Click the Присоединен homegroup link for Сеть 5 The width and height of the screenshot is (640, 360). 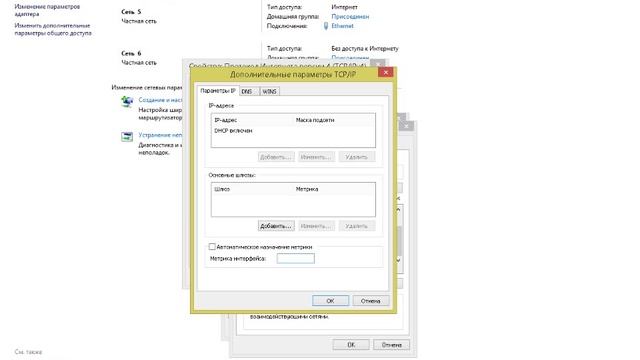tap(350, 17)
